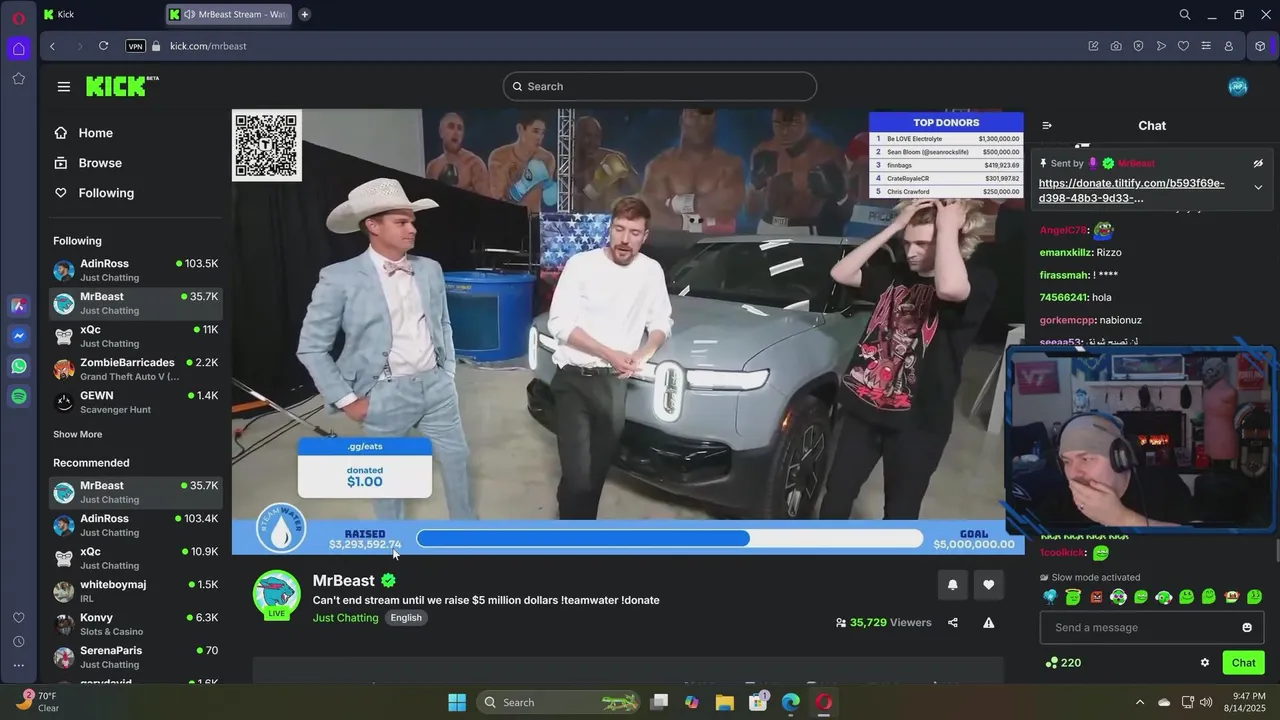
Task: Open SerenaParis recommended channel
Action: (x=135, y=657)
